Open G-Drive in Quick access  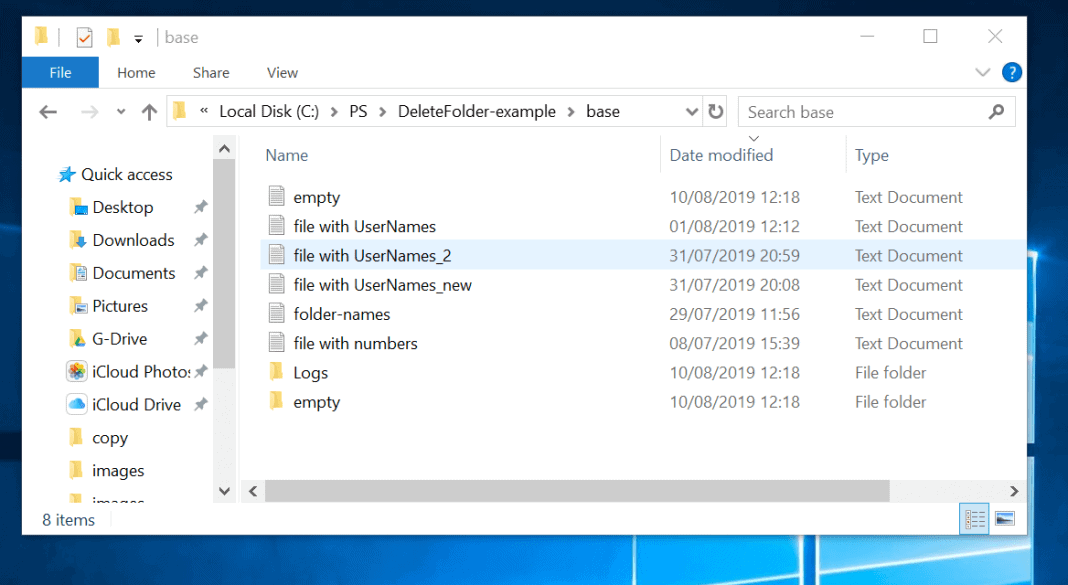click(x=109, y=338)
